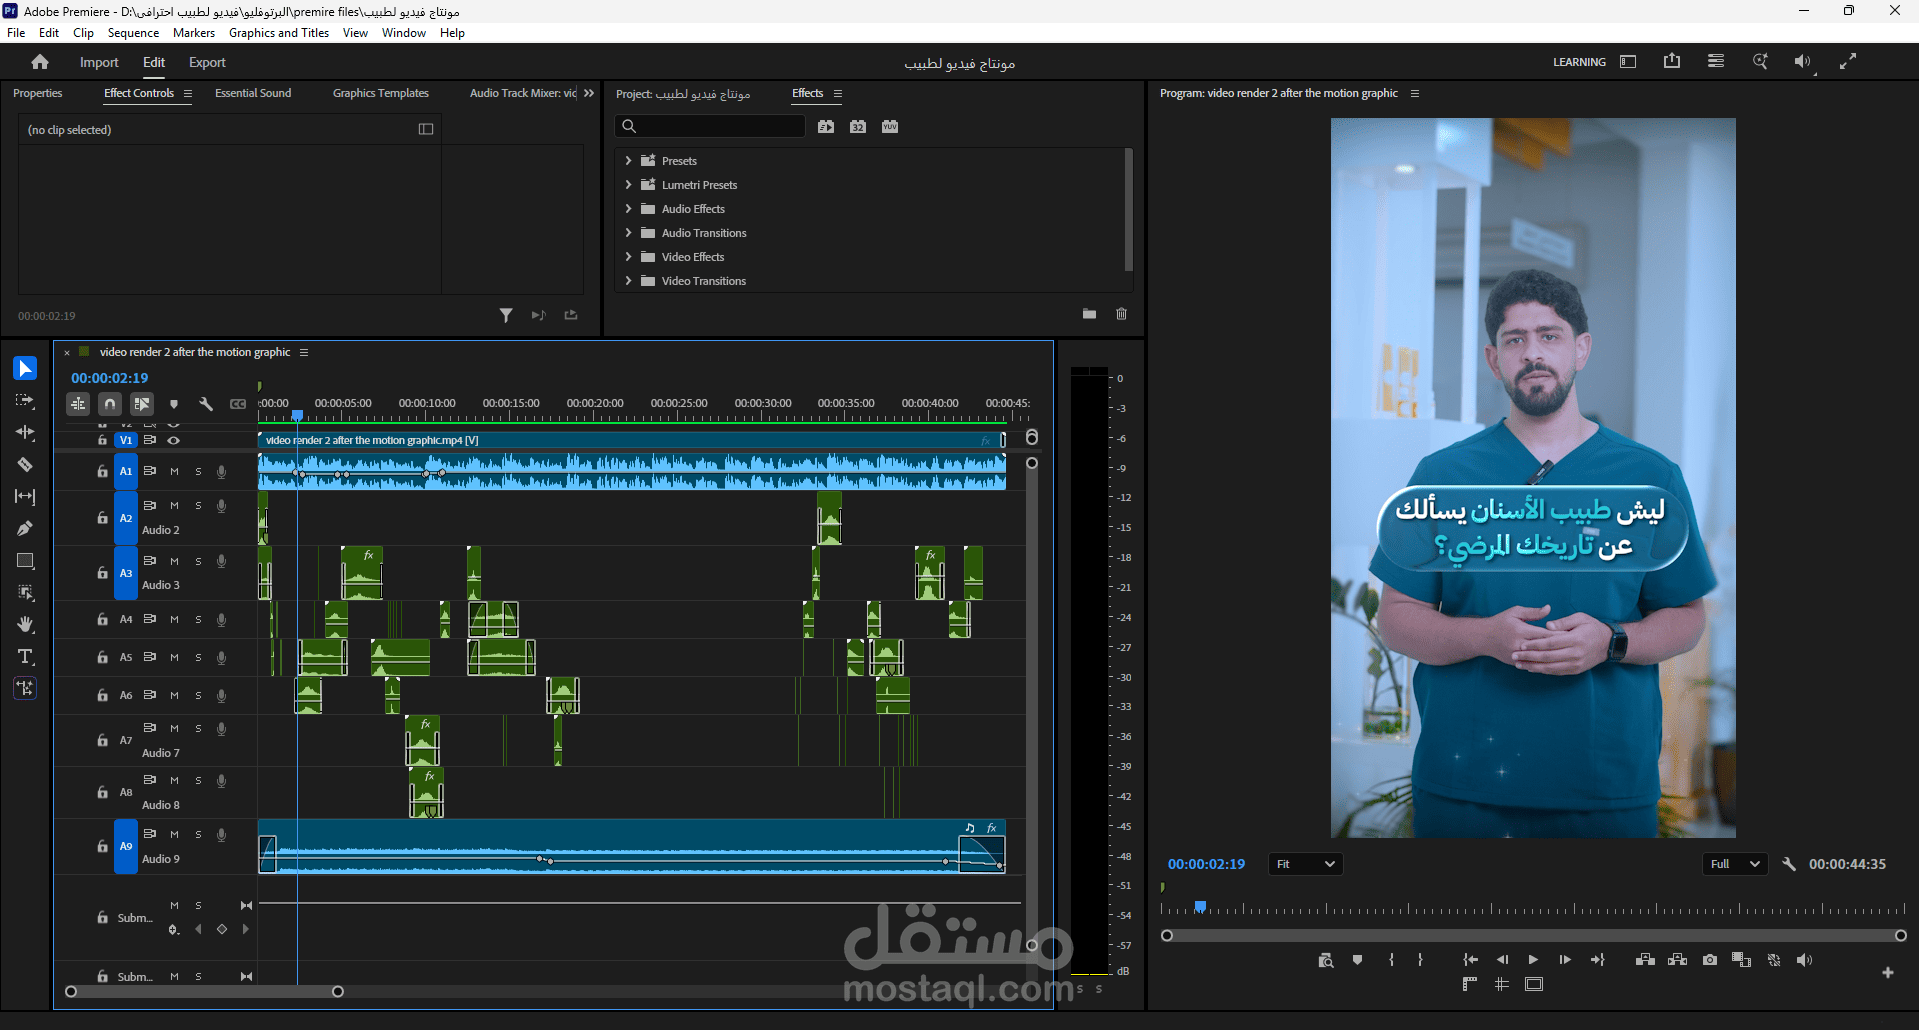
Task: Switch to Graphics Templates tab
Action: point(381,93)
